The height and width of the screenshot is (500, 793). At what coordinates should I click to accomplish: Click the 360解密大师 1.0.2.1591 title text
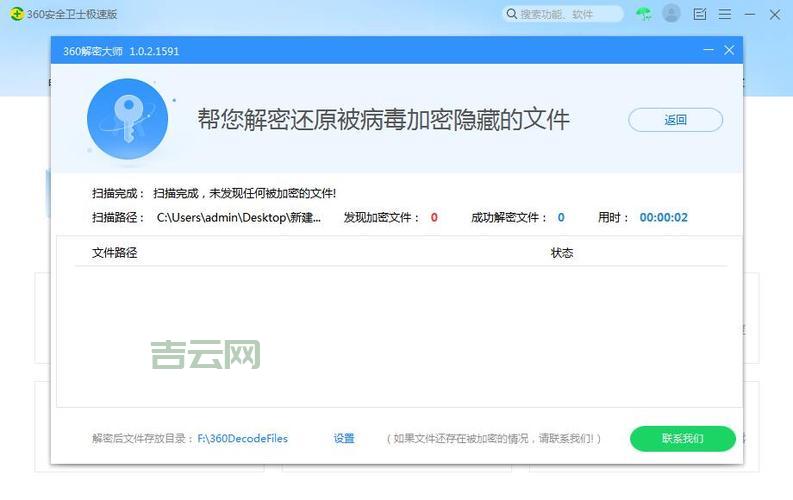121,51
